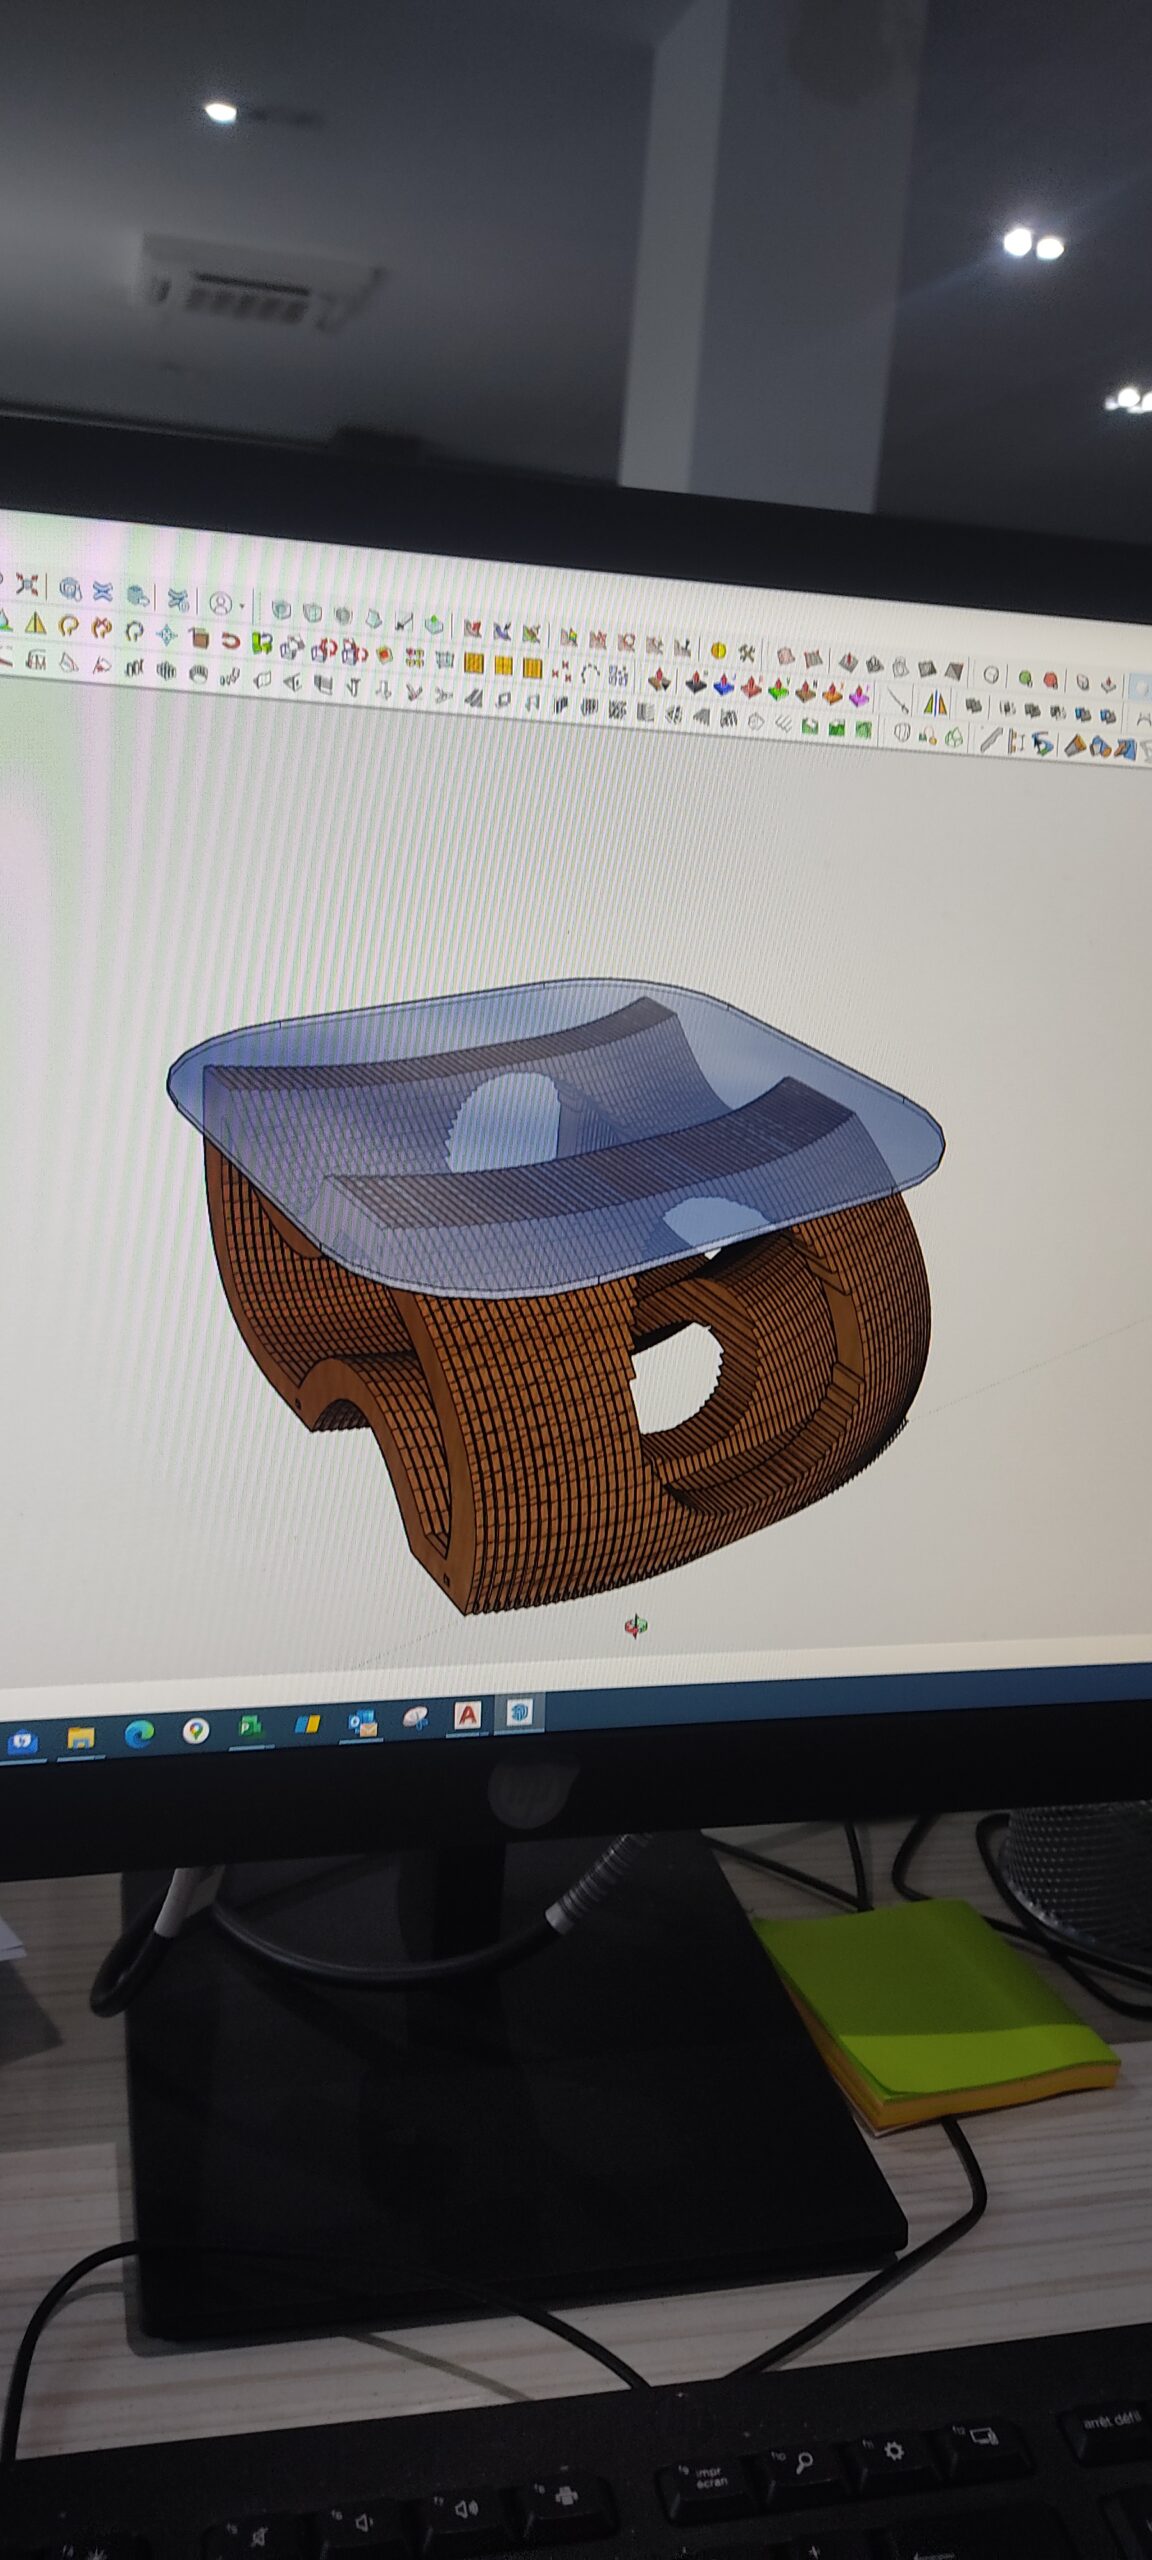The height and width of the screenshot is (2560, 1152).
Task: Launch Microsoft Edge from the taskbar
Action: click(139, 1735)
